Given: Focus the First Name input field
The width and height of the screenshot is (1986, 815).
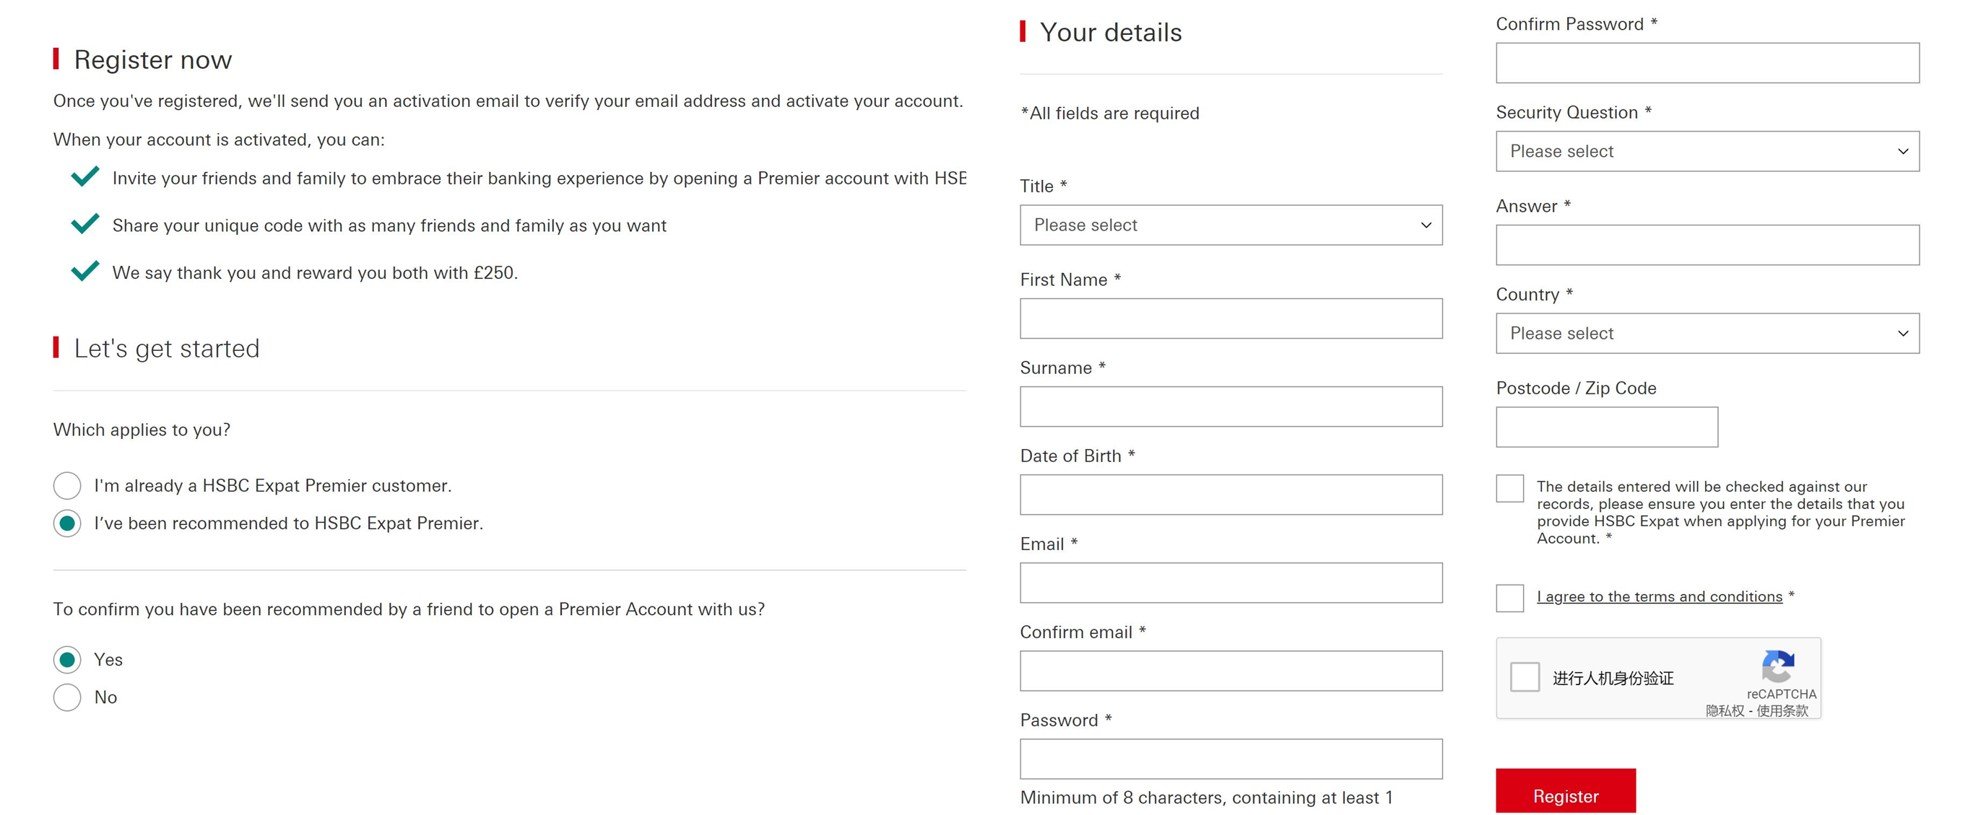Looking at the screenshot, I should pyautogui.click(x=1231, y=318).
